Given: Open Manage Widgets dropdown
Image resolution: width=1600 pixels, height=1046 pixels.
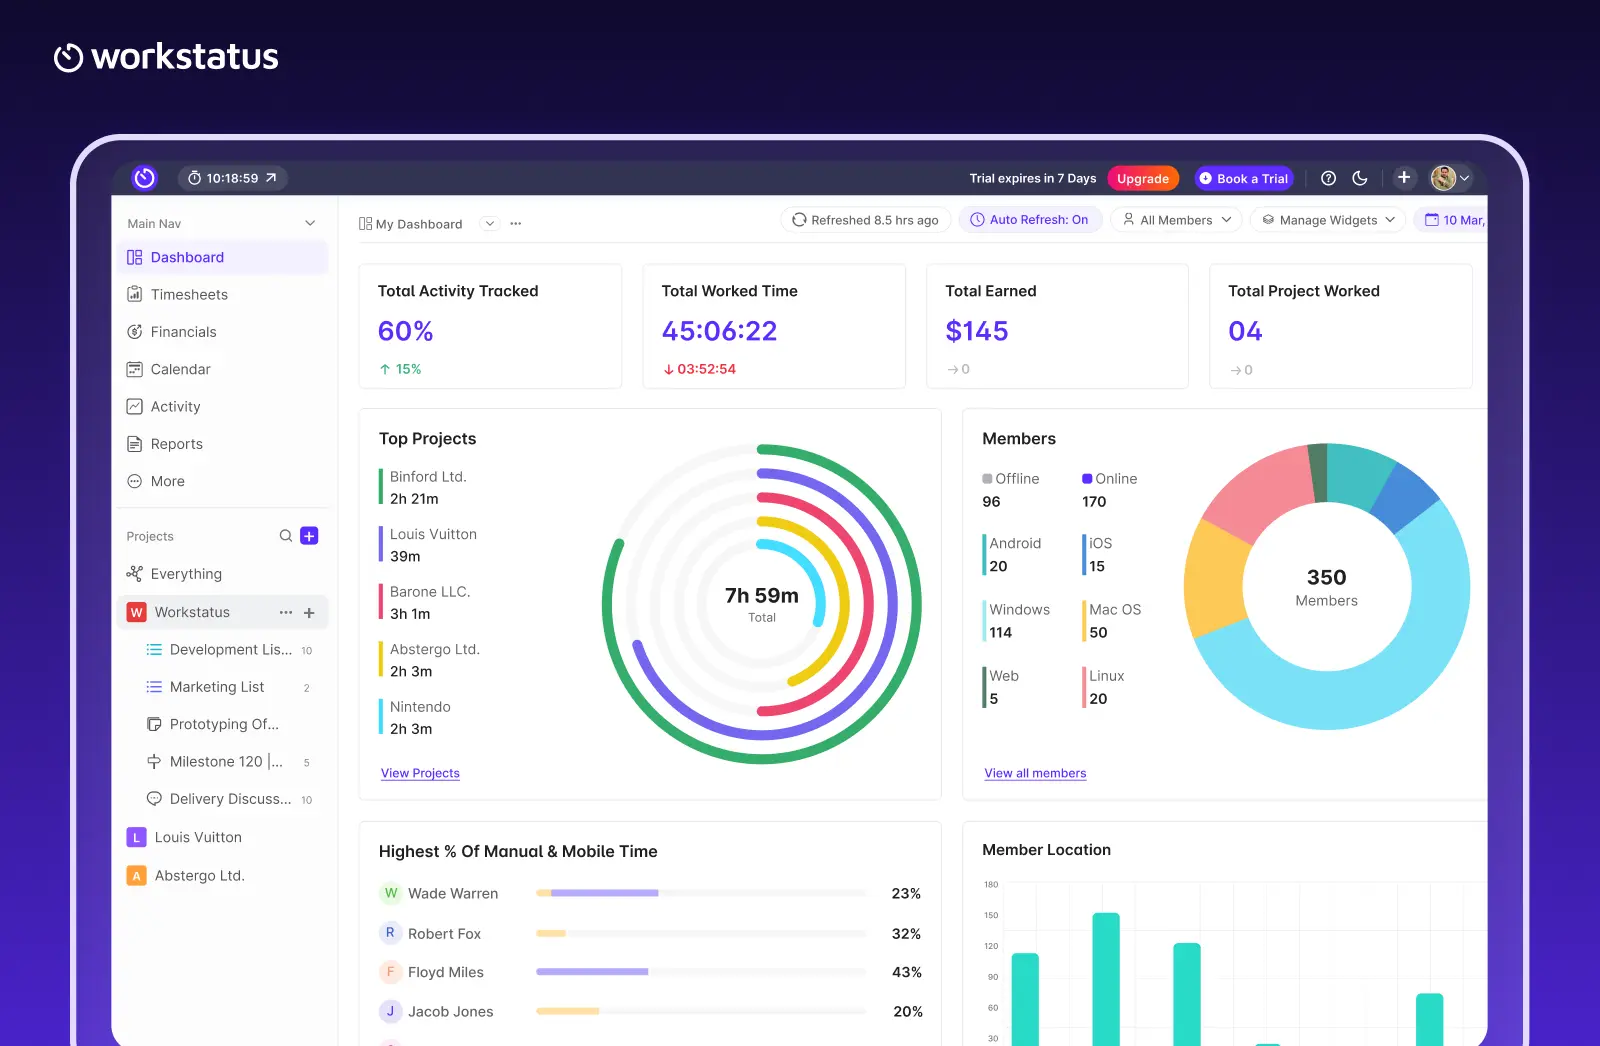Looking at the screenshot, I should 1328,220.
